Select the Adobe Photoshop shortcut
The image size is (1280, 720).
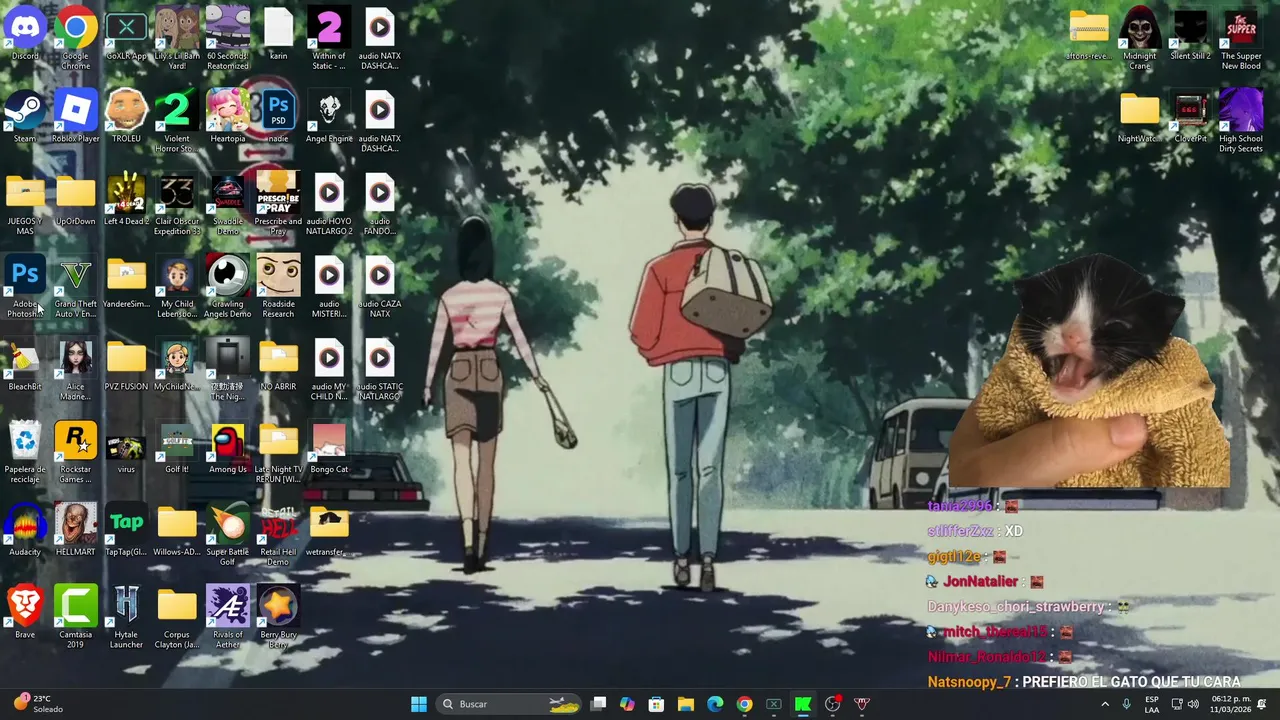[x=25, y=287]
